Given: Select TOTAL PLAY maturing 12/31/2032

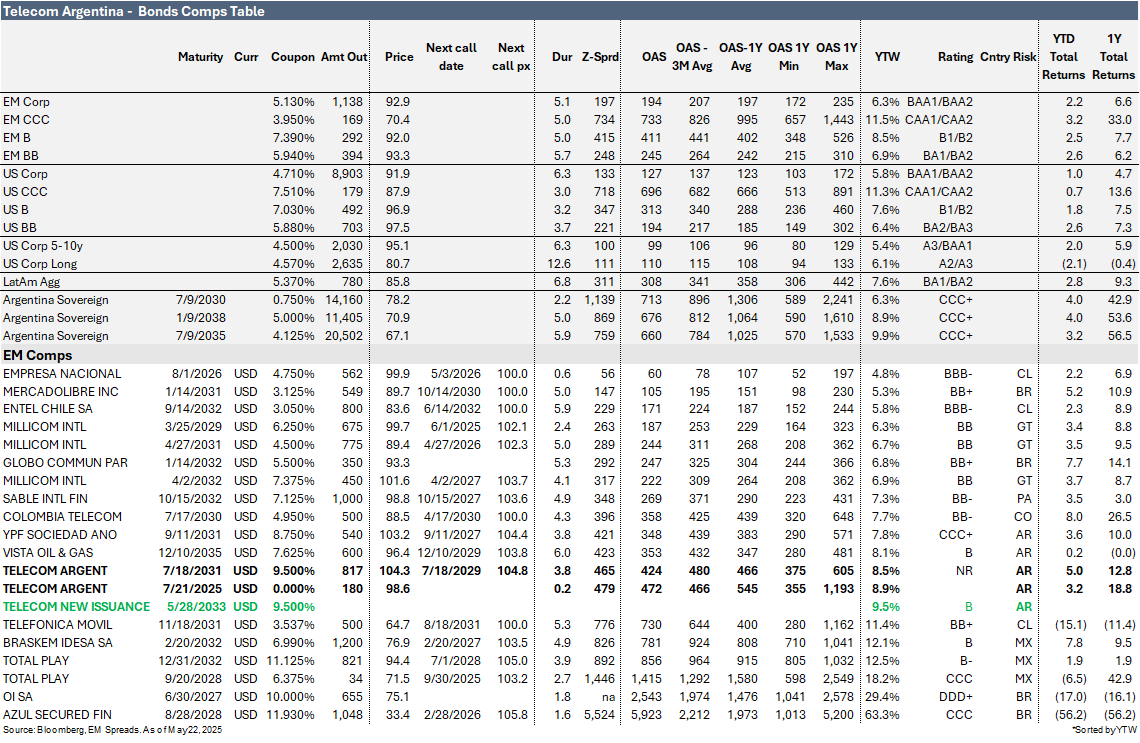Looking at the screenshot, I should tap(36, 661).
